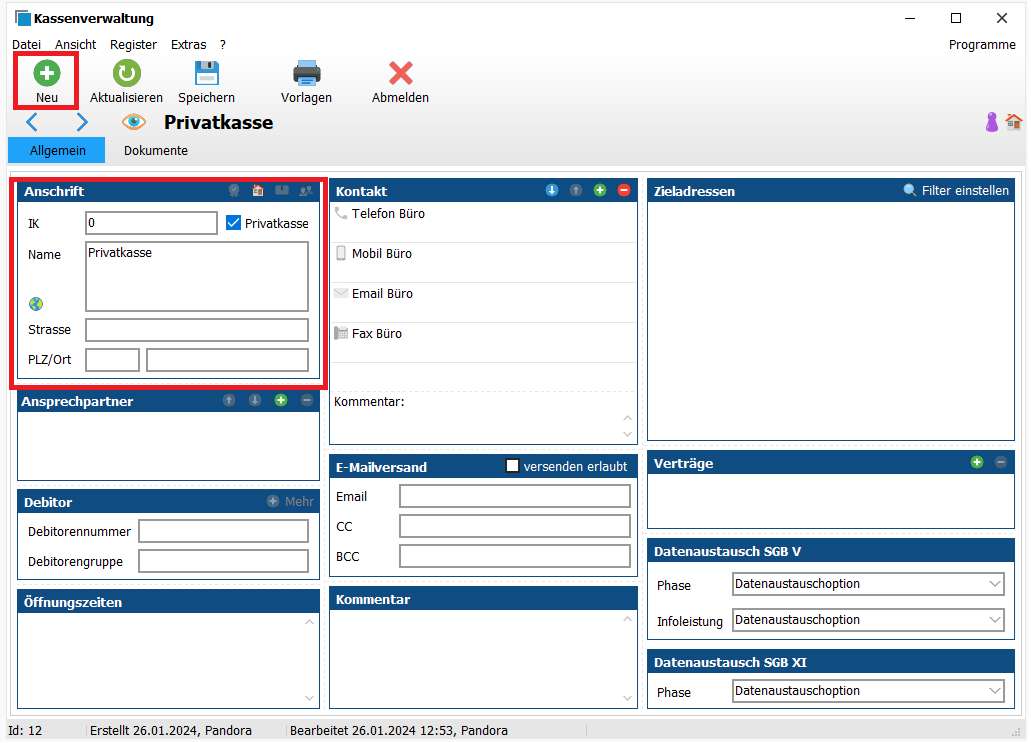The height and width of the screenshot is (743, 1031).
Task: Click scroll-down arrow in Kontakt Kommentar box
Action: pyautogui.click(x=627, y=434)
